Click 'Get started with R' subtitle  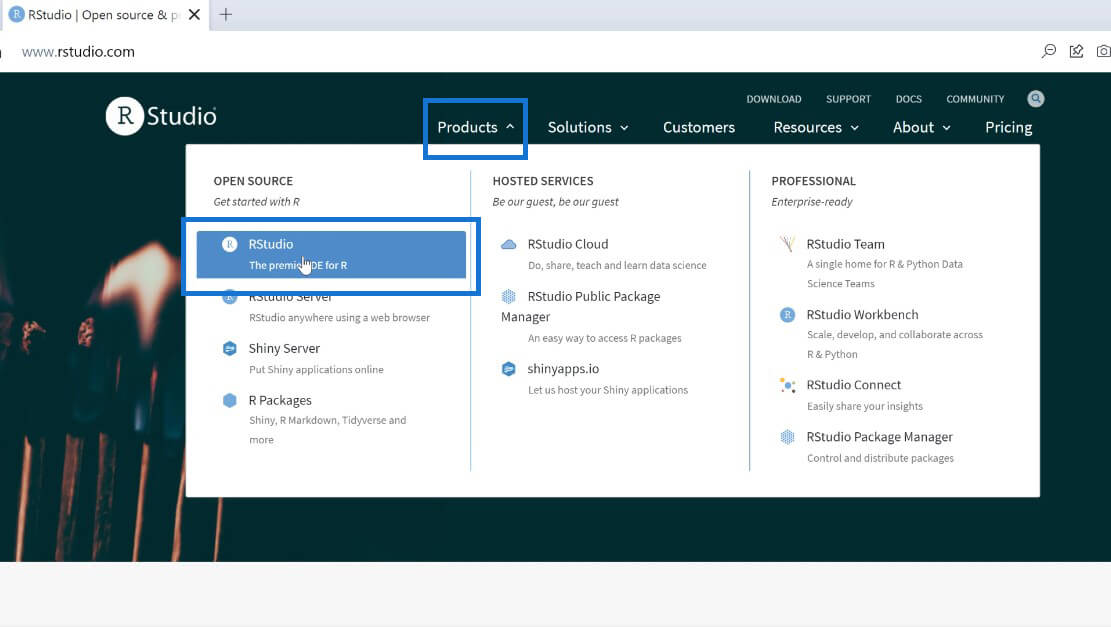(x=256, y=202)
